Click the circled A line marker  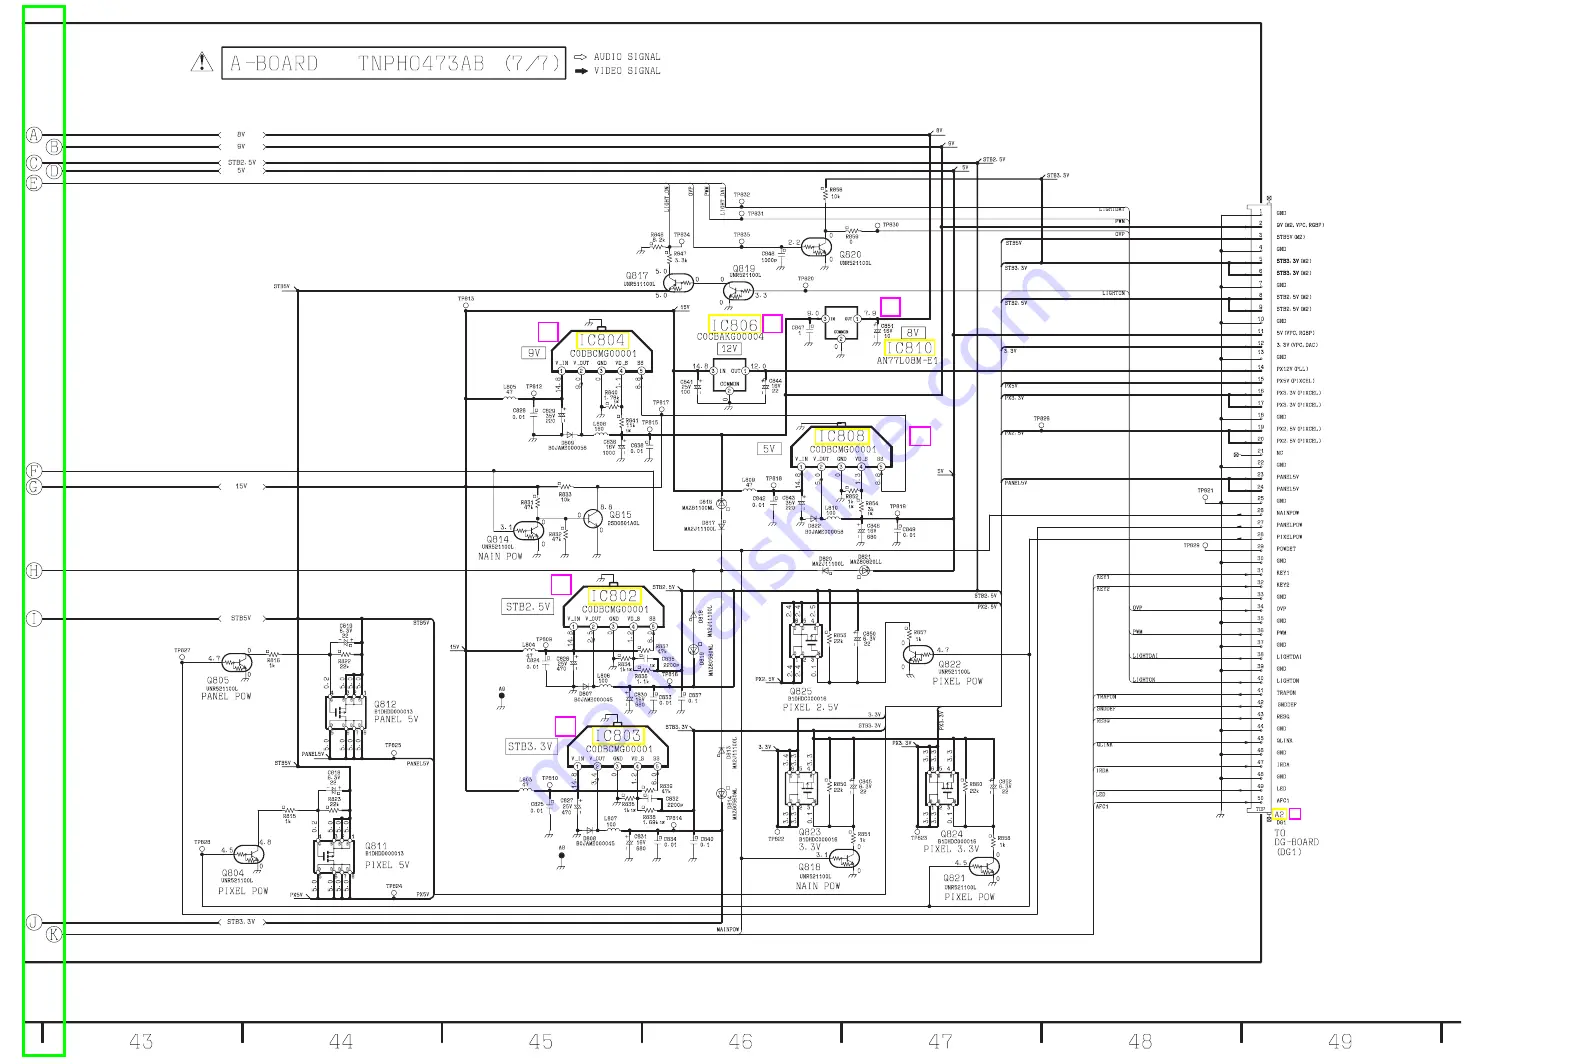click(x=34, y=135)
